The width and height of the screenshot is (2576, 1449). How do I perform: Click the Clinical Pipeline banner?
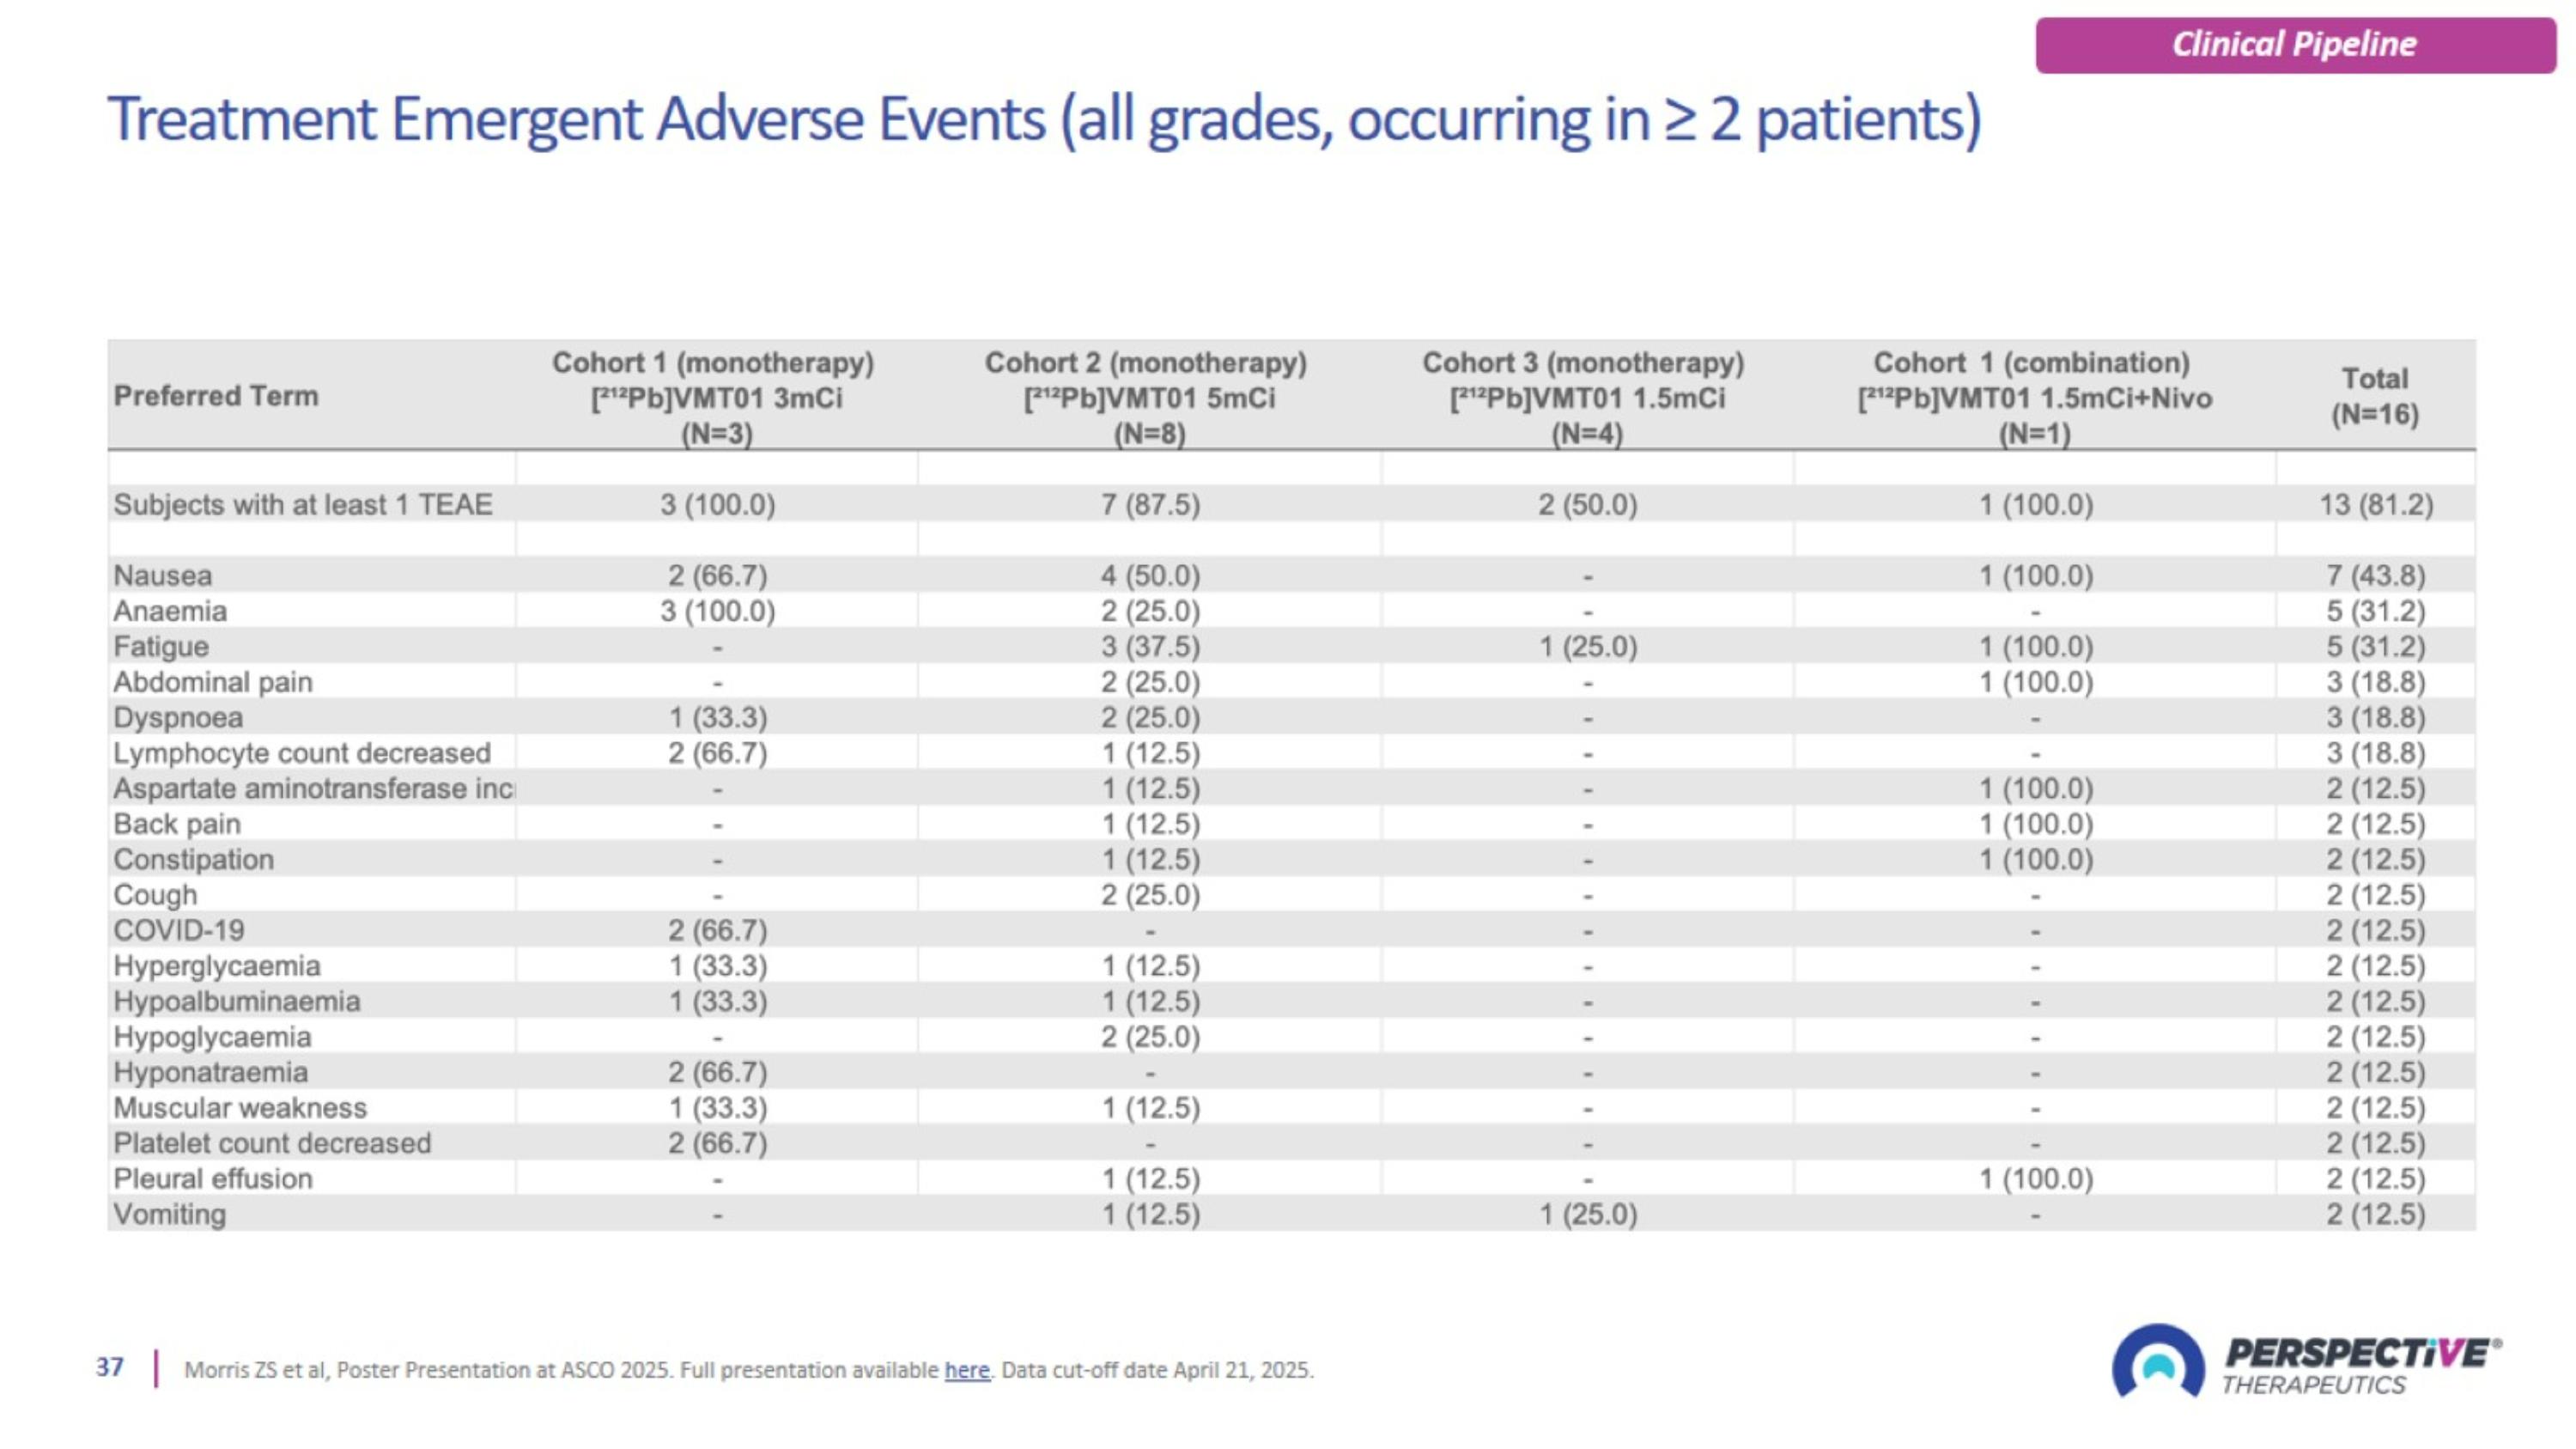2294,45
